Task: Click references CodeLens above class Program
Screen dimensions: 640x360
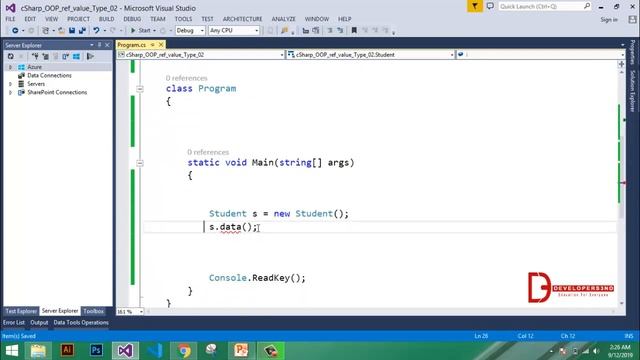Action: pyautogui.click(x=187, y=78)
